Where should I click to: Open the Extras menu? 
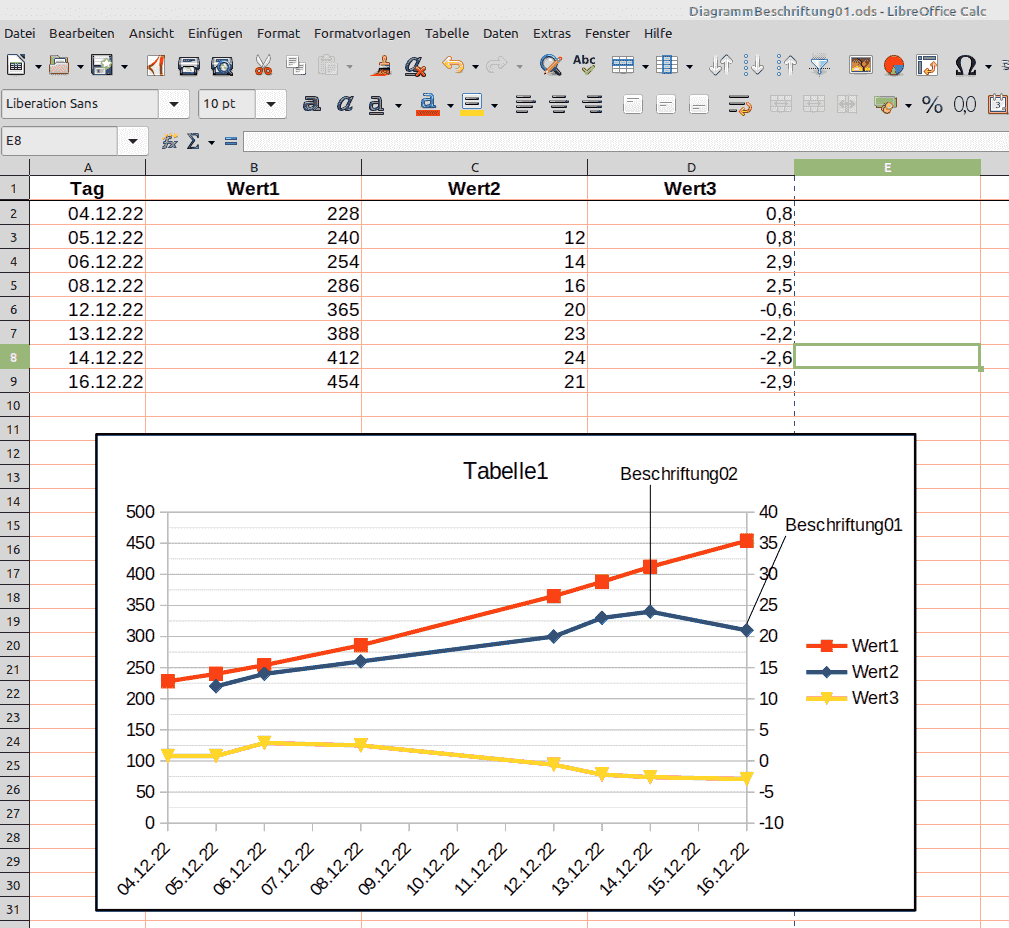click(551, 33)
